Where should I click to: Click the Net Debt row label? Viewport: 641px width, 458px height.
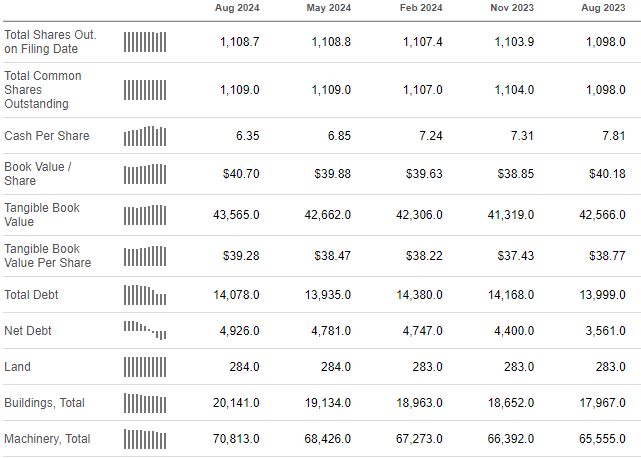[x=28, y=331]
